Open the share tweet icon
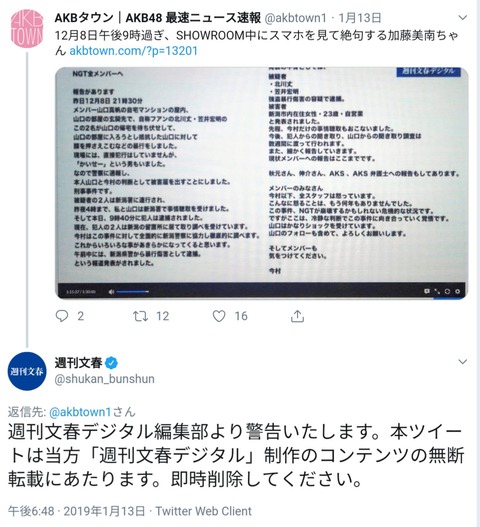 click(x=297, y=316)
